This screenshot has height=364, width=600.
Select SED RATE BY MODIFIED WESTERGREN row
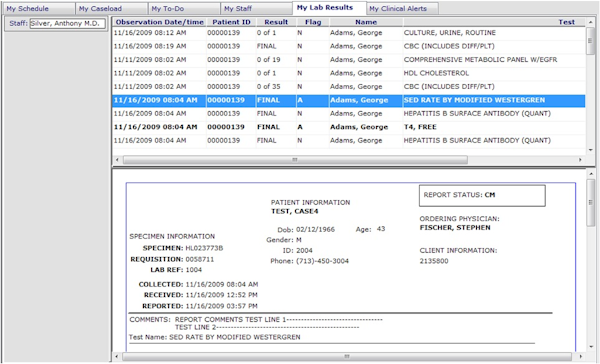click(x=349, y=100)
